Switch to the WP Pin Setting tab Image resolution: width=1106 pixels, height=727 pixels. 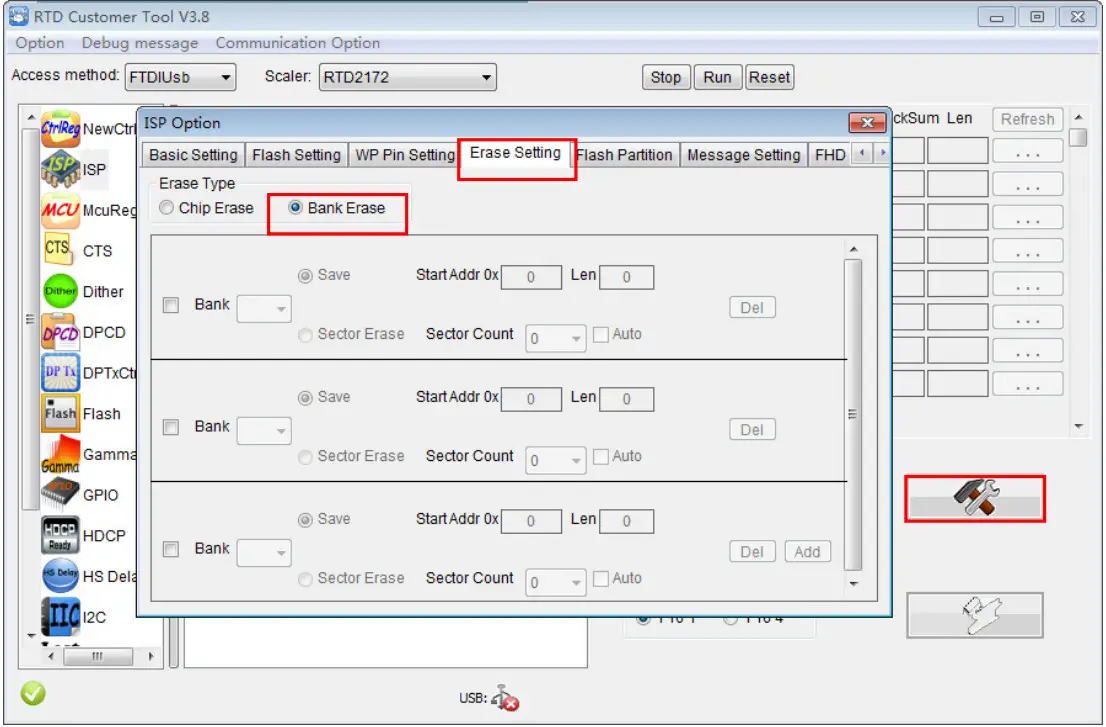point(405,154)
